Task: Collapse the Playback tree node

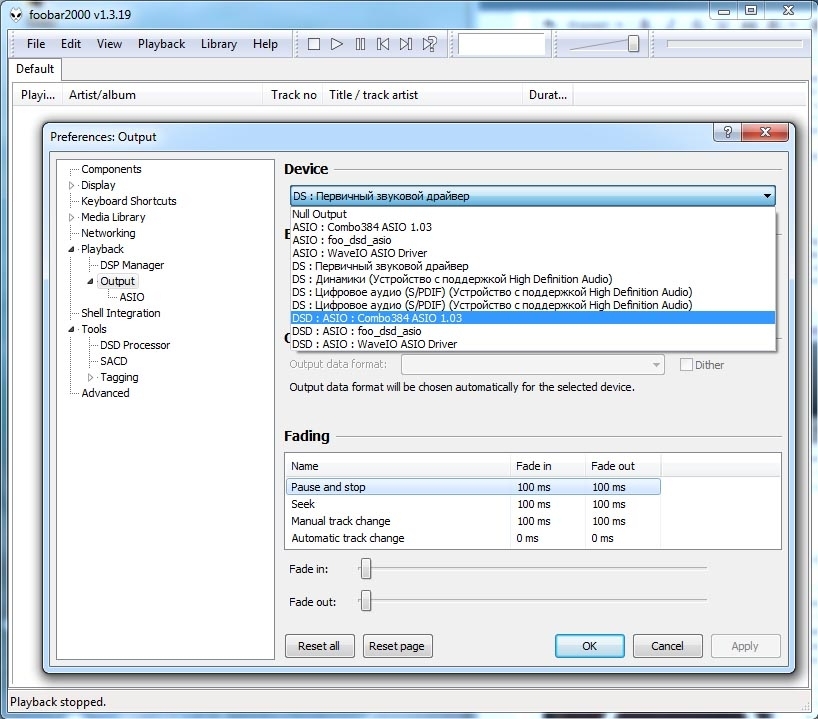Action: (x=72, y=250)
